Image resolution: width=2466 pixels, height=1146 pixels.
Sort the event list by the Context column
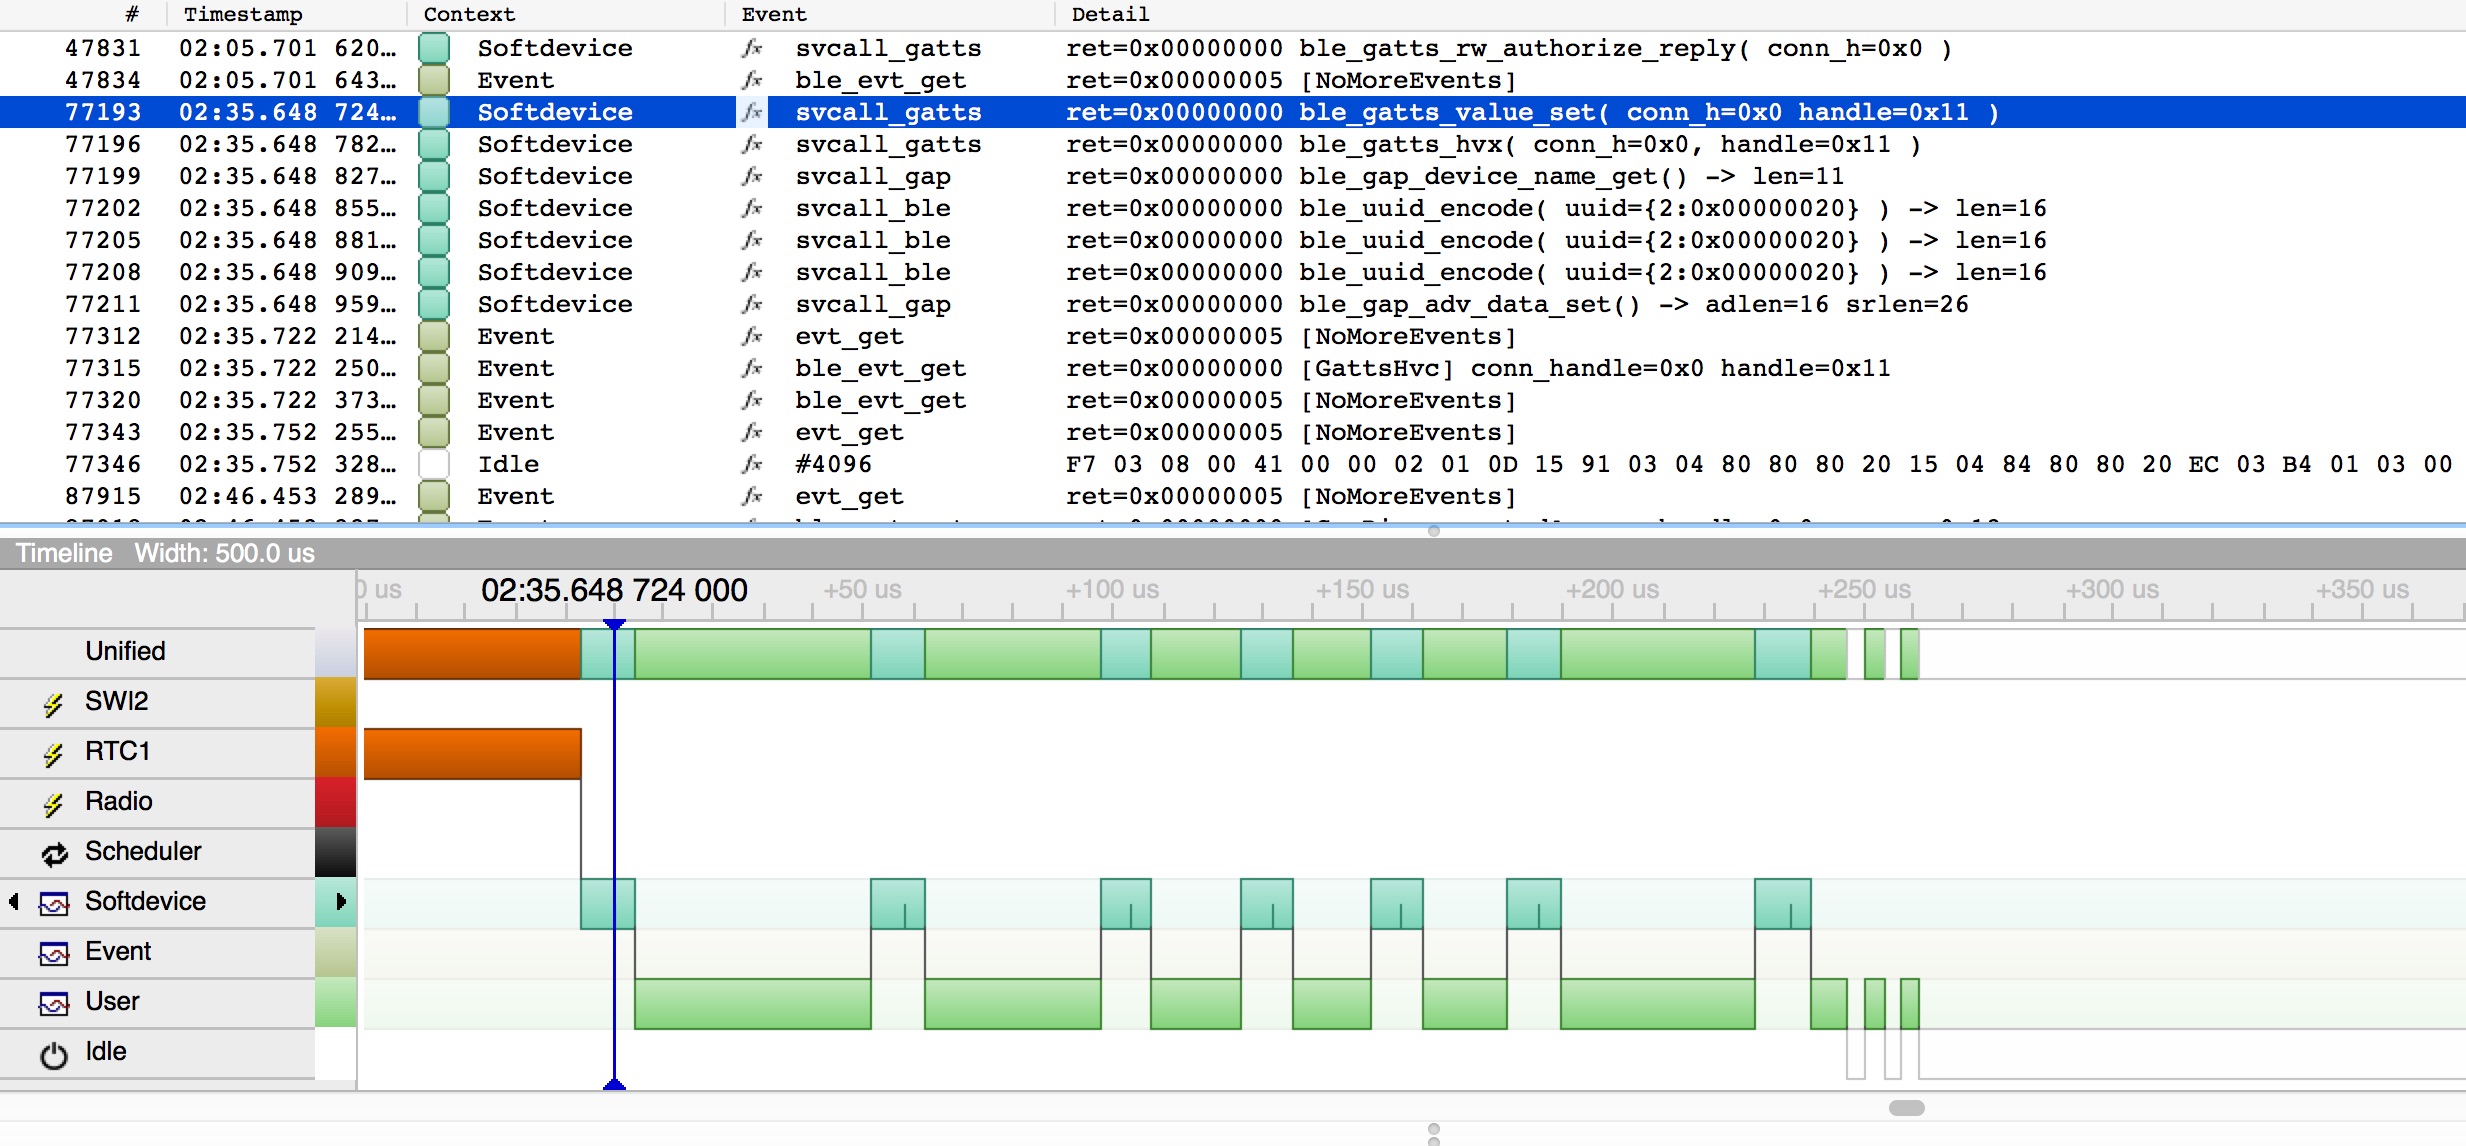[x=469, y=14]
